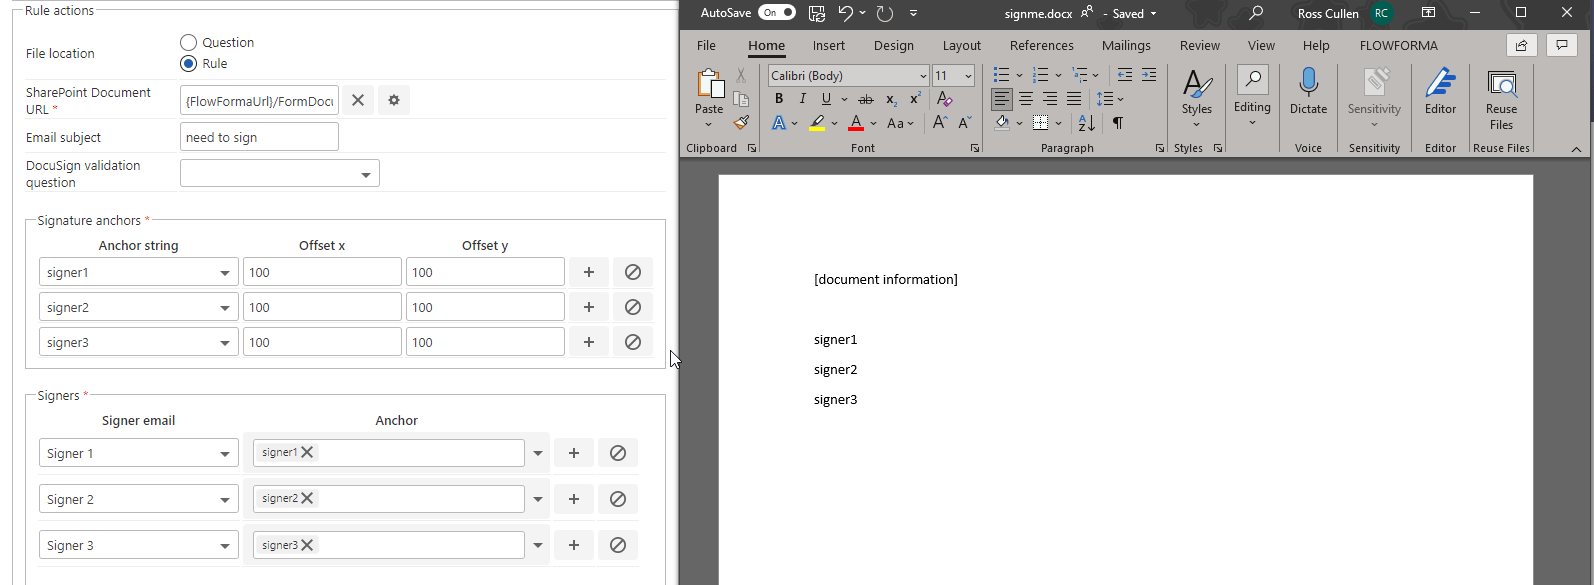
Task: Edit Offset x for signer2
Action: (322, 307)
